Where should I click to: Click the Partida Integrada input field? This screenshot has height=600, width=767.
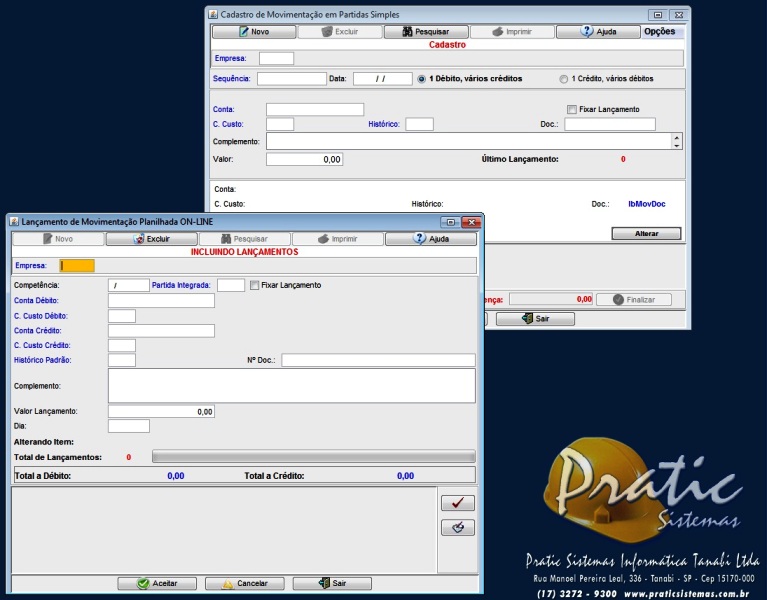(x=231, y=285)
